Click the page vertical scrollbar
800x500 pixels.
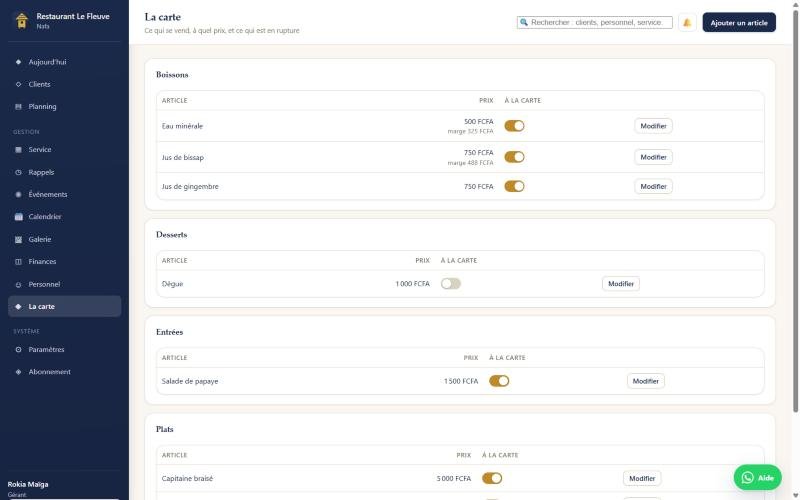[795, 210]
